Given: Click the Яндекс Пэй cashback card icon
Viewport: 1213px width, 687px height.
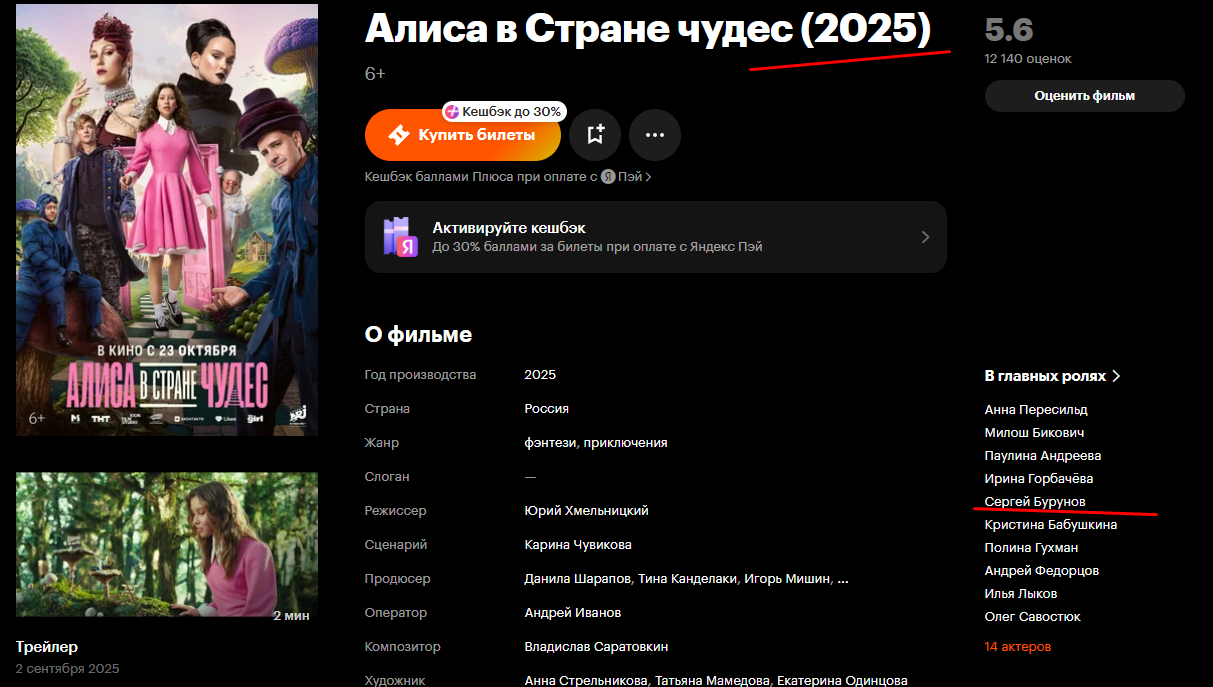Looking at the screenshot, I should coord(400,237).
